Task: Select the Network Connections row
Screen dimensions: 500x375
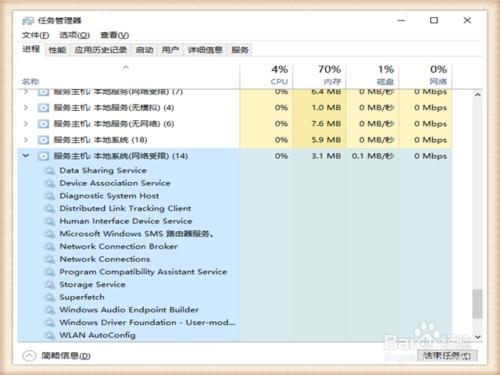Action: tap(235, 259)
